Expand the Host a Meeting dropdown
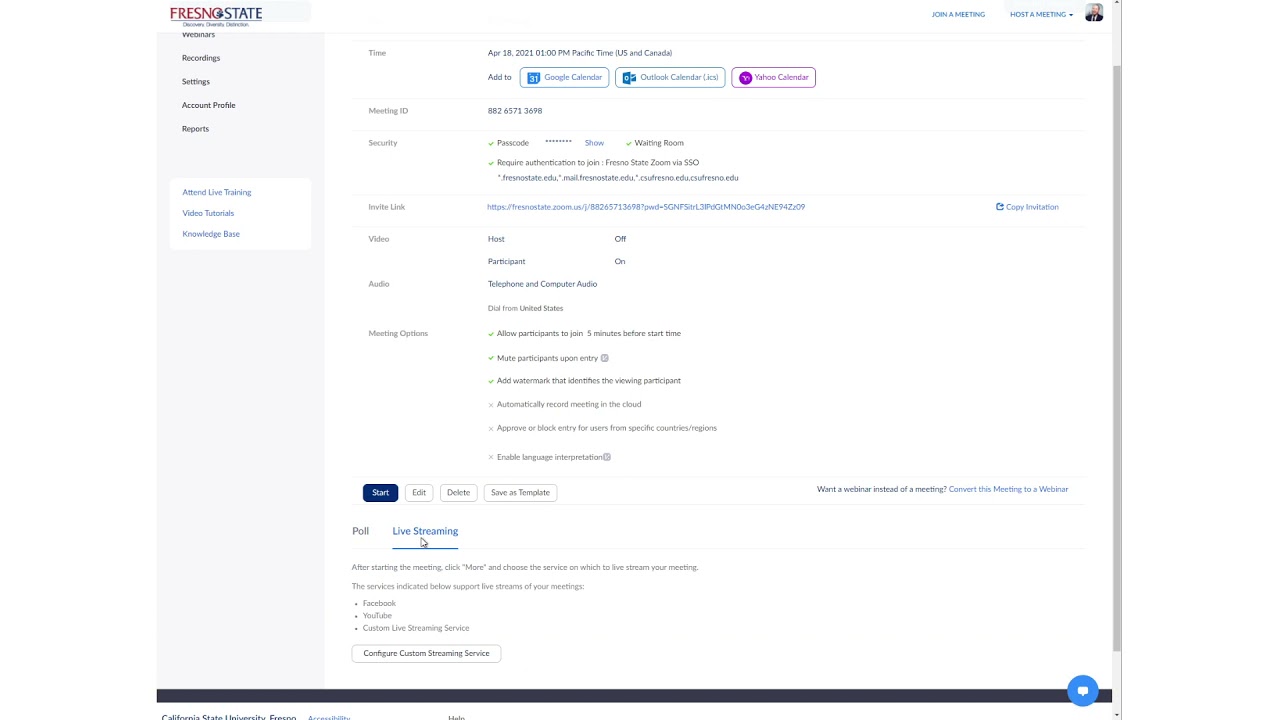The height and width of the screenshot is (720, 1280). point(1041,14)
